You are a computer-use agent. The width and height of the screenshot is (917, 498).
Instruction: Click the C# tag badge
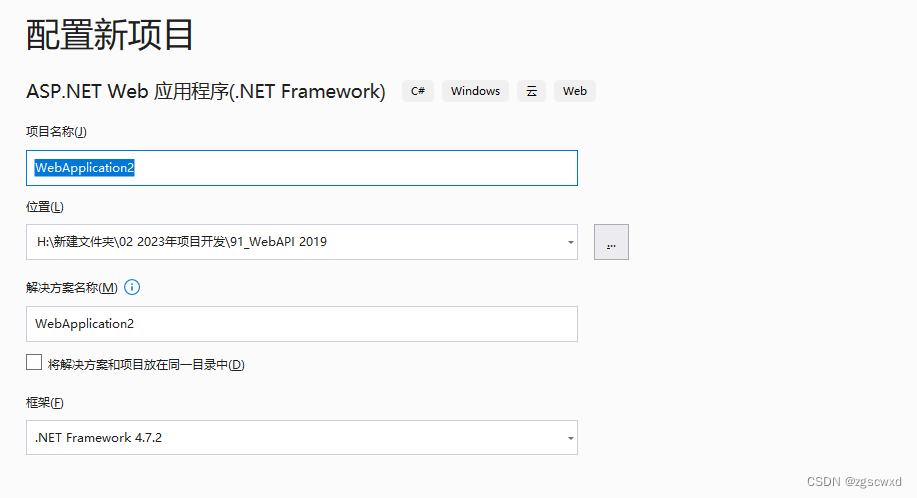tap(418, 91)
